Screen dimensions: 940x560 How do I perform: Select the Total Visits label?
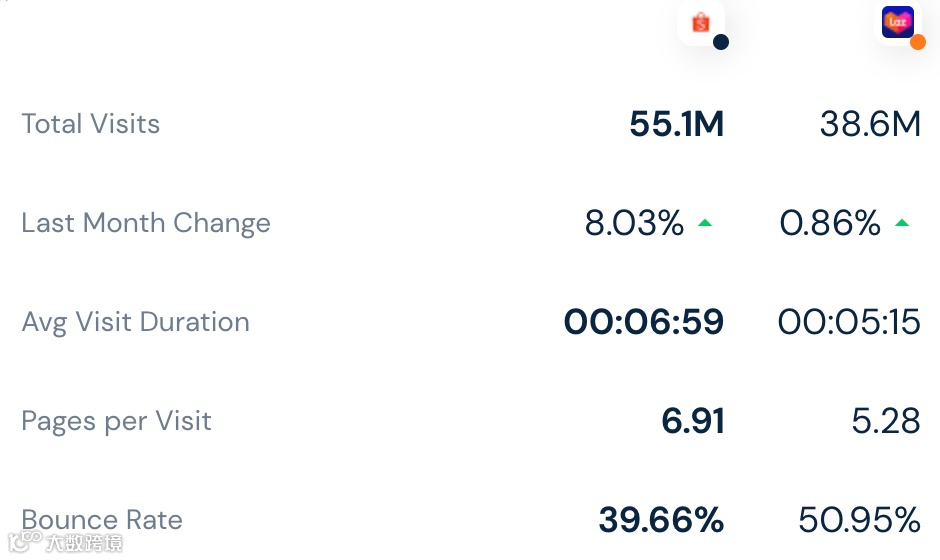pos(91,124)
